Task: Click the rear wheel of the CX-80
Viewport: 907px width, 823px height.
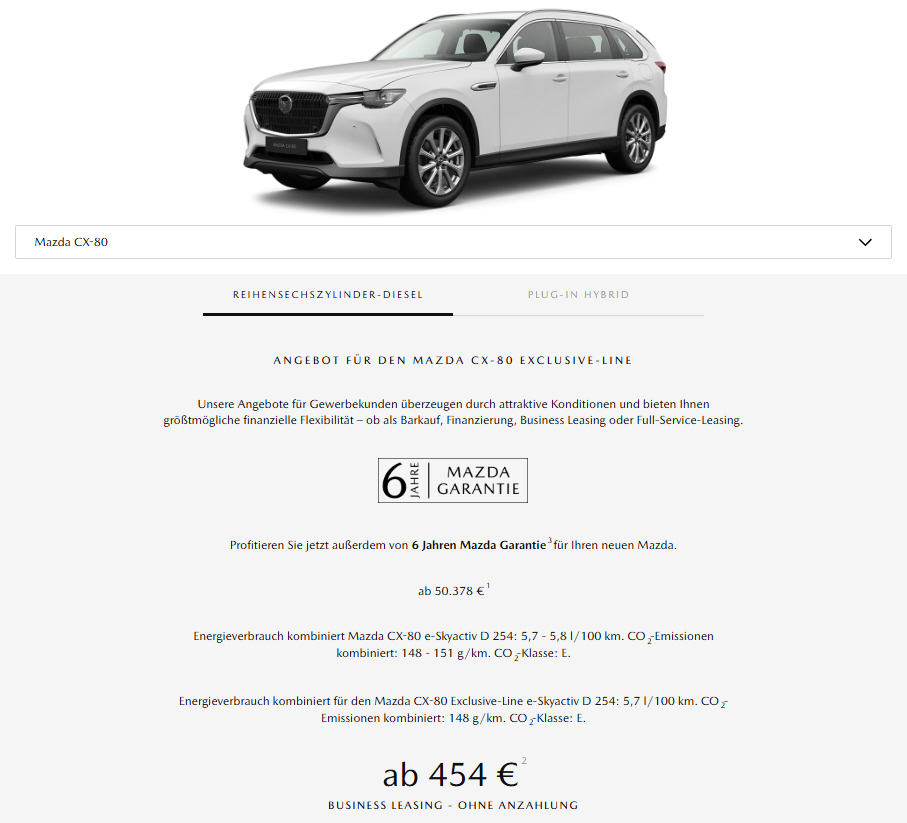Action: 637,138
